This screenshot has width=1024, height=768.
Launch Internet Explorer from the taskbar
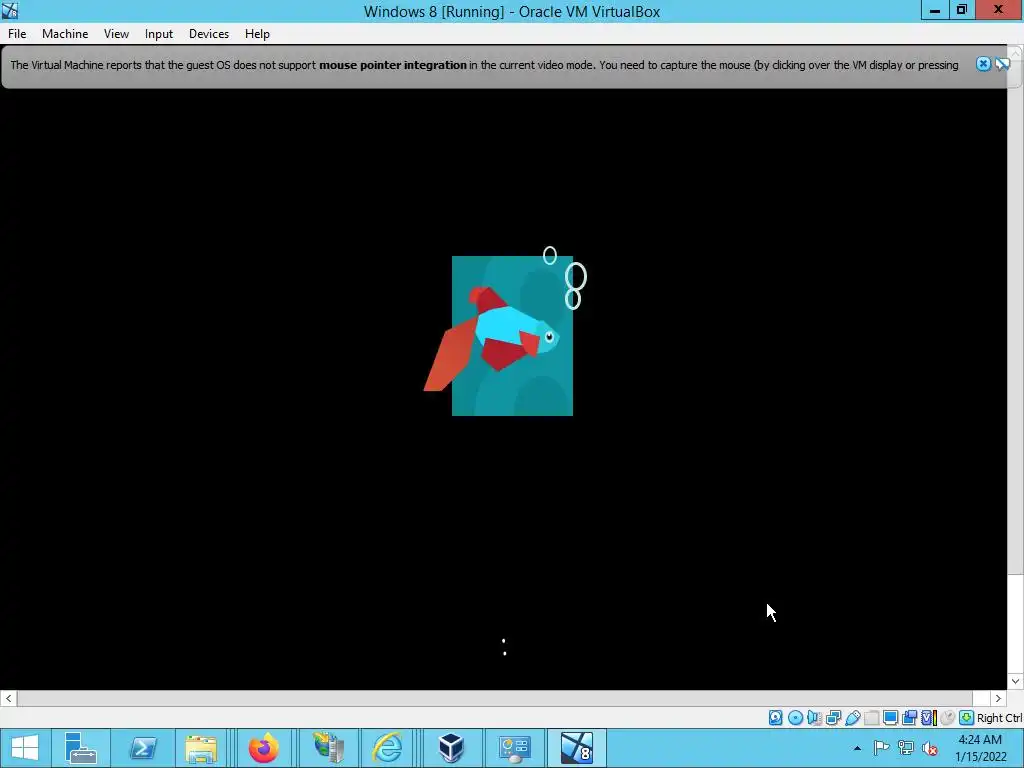click(387, 748)
